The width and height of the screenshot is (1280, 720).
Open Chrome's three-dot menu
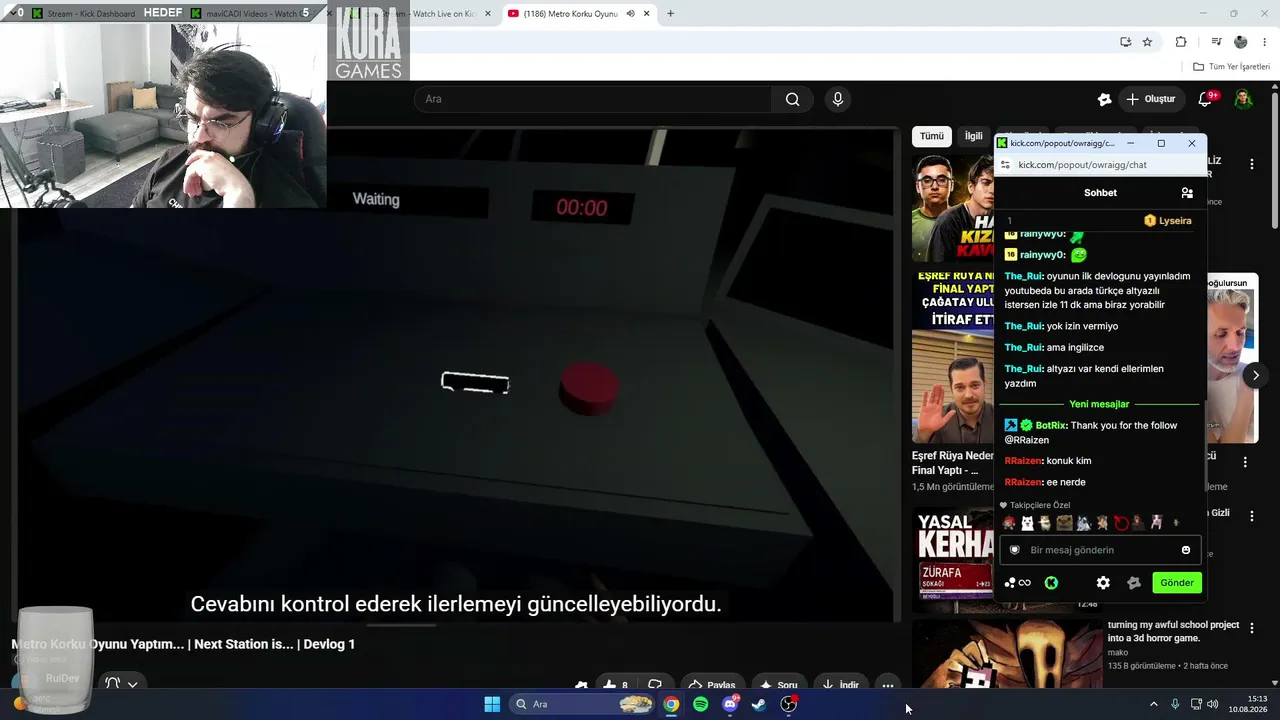pyautogui.click(x=1264, y=42)
